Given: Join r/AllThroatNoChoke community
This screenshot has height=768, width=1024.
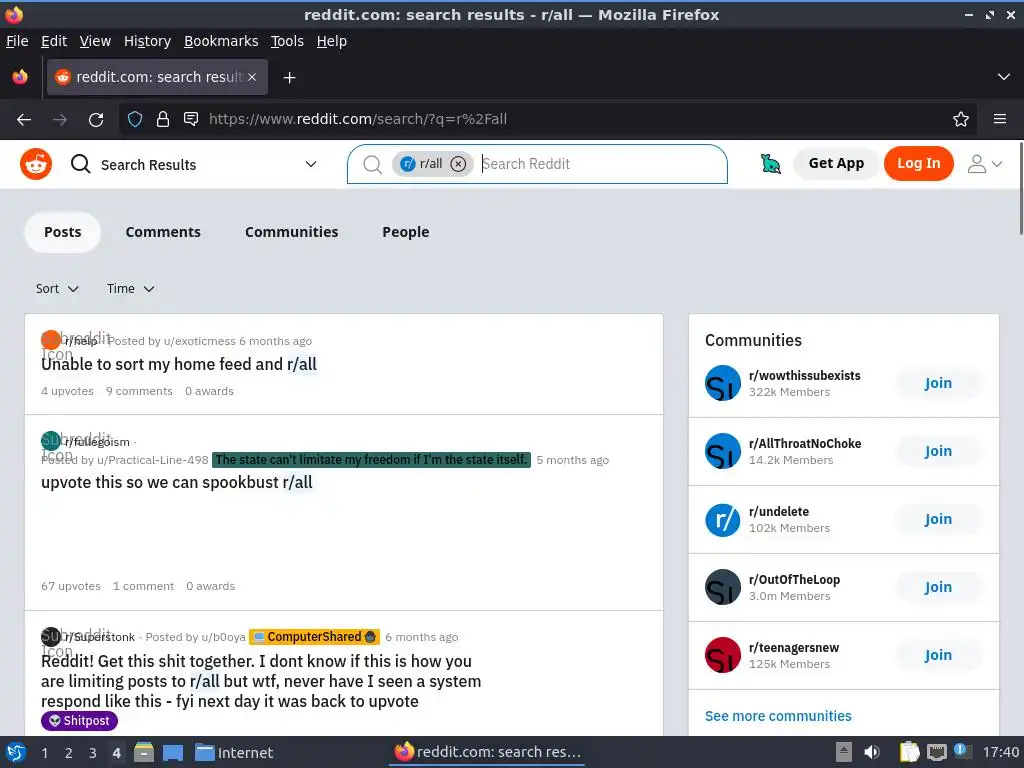Looking at the screenshot, I should (938, 451).
